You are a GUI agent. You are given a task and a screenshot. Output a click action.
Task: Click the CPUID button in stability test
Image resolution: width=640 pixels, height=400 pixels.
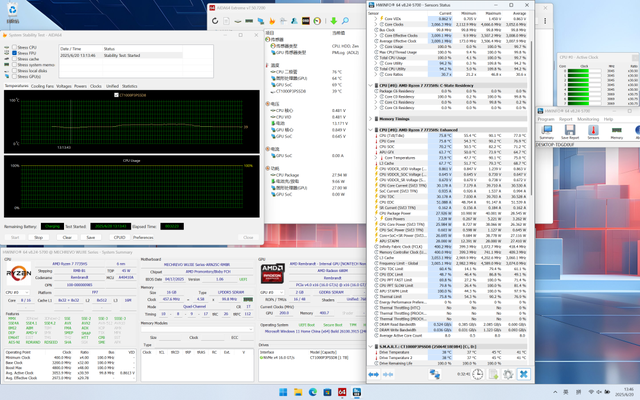click(x=120, y=237)
